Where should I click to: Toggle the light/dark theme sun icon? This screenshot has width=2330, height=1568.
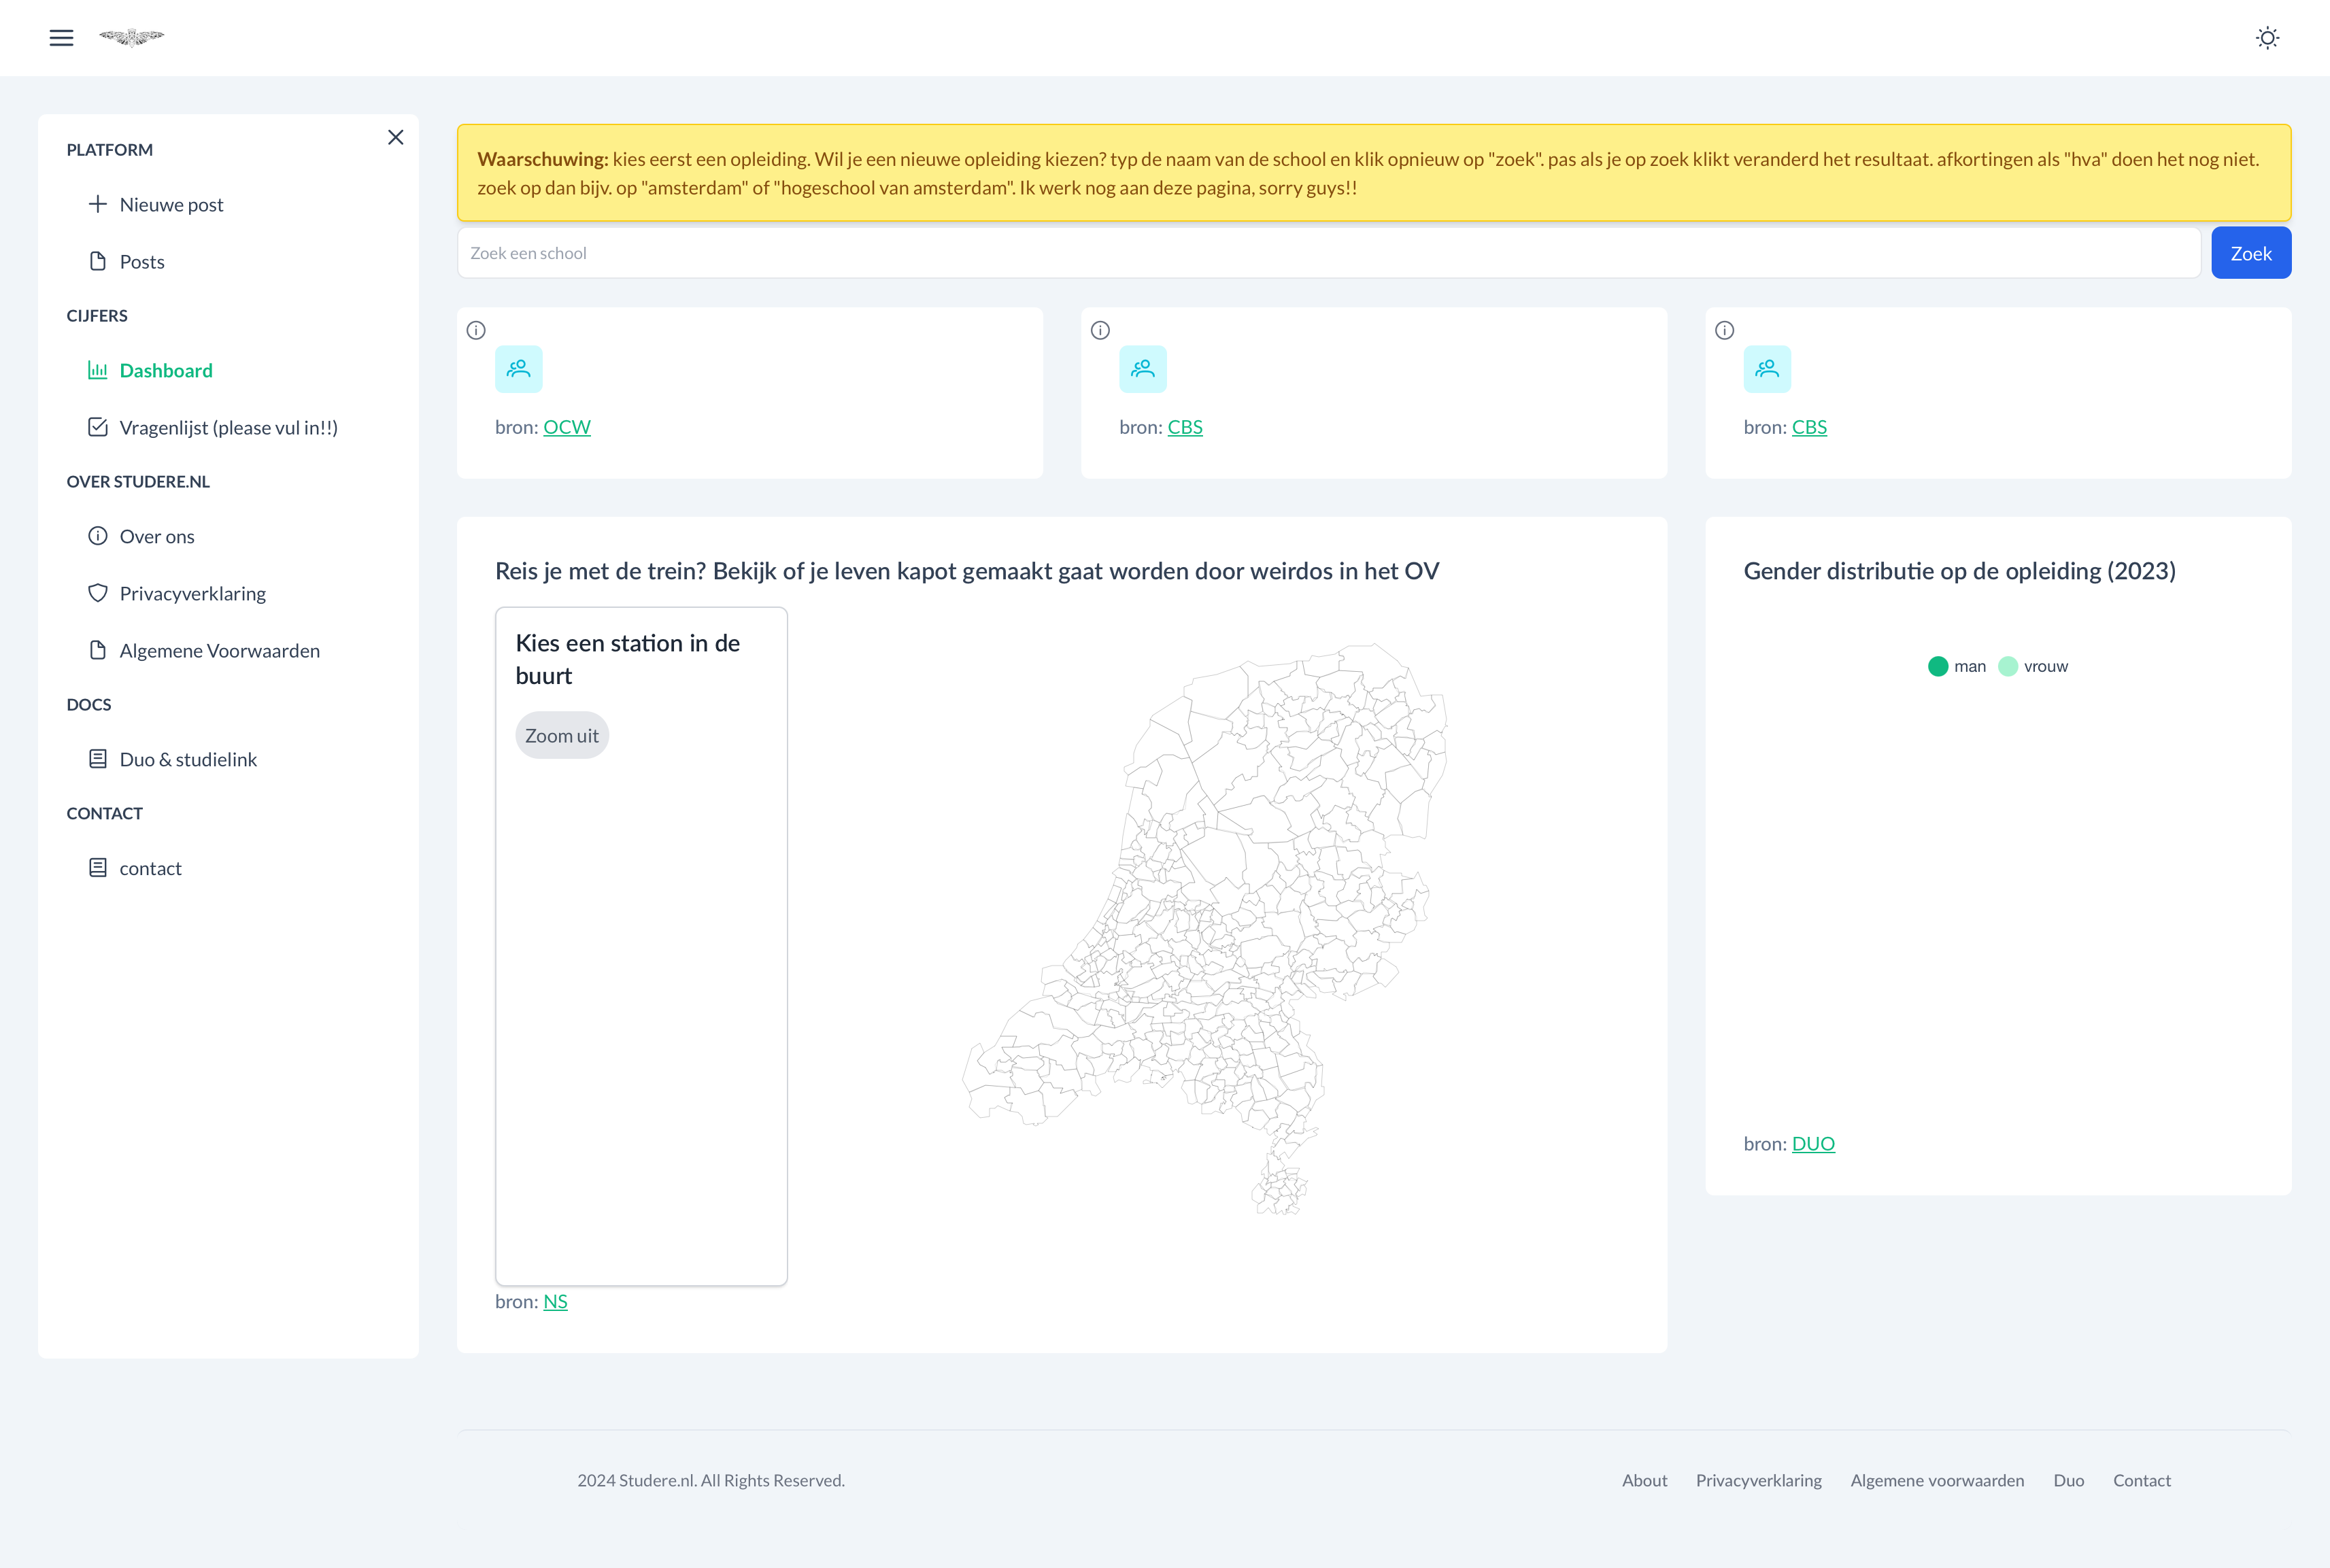[x=2268, y=37]
